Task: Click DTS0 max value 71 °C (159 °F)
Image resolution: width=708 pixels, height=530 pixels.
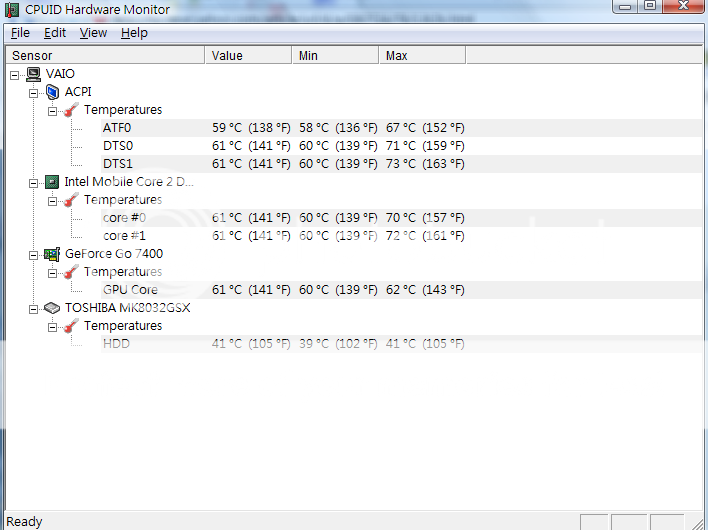Action: click(x=425, y=146)
